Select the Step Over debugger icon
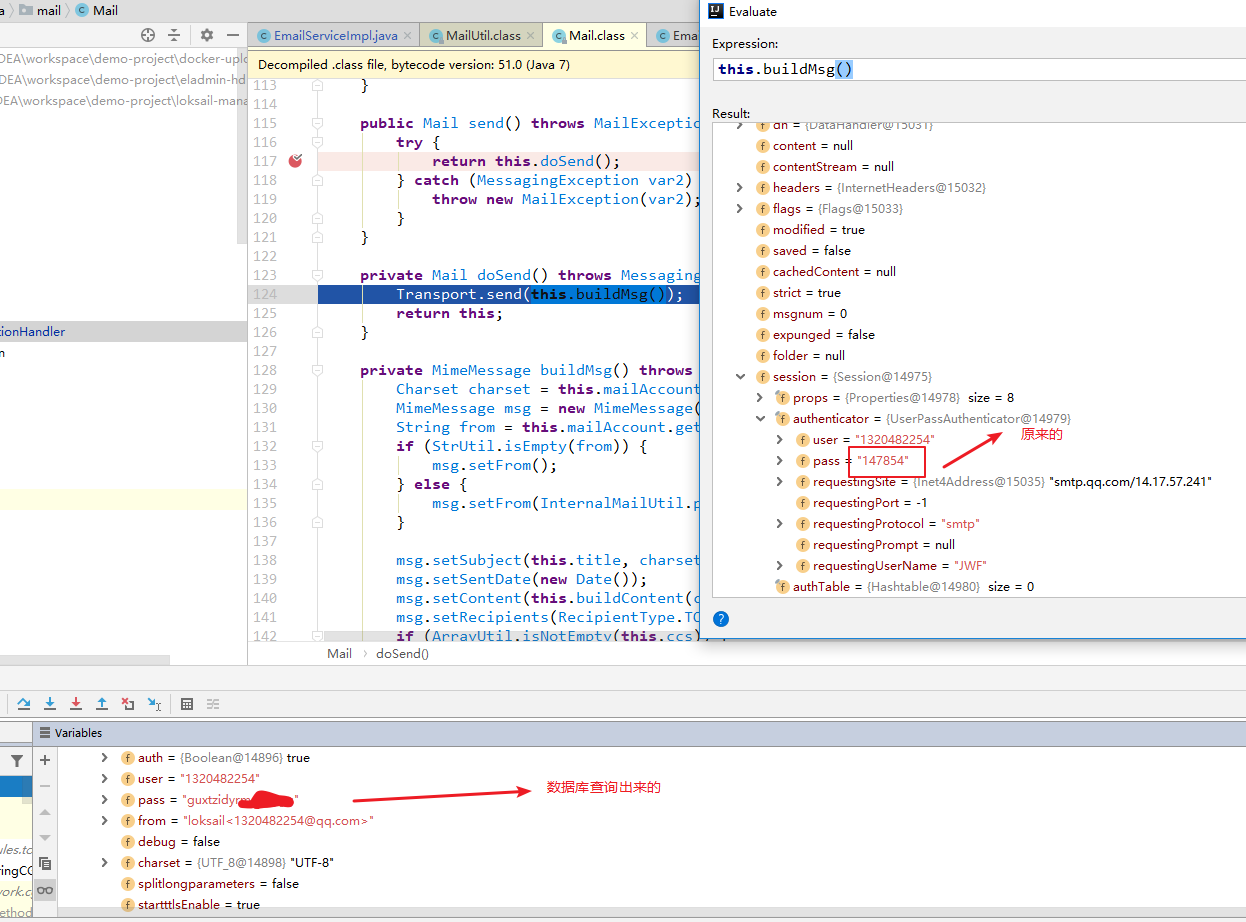The height and width of the screenshot is (922, 1246). (24, 703)
